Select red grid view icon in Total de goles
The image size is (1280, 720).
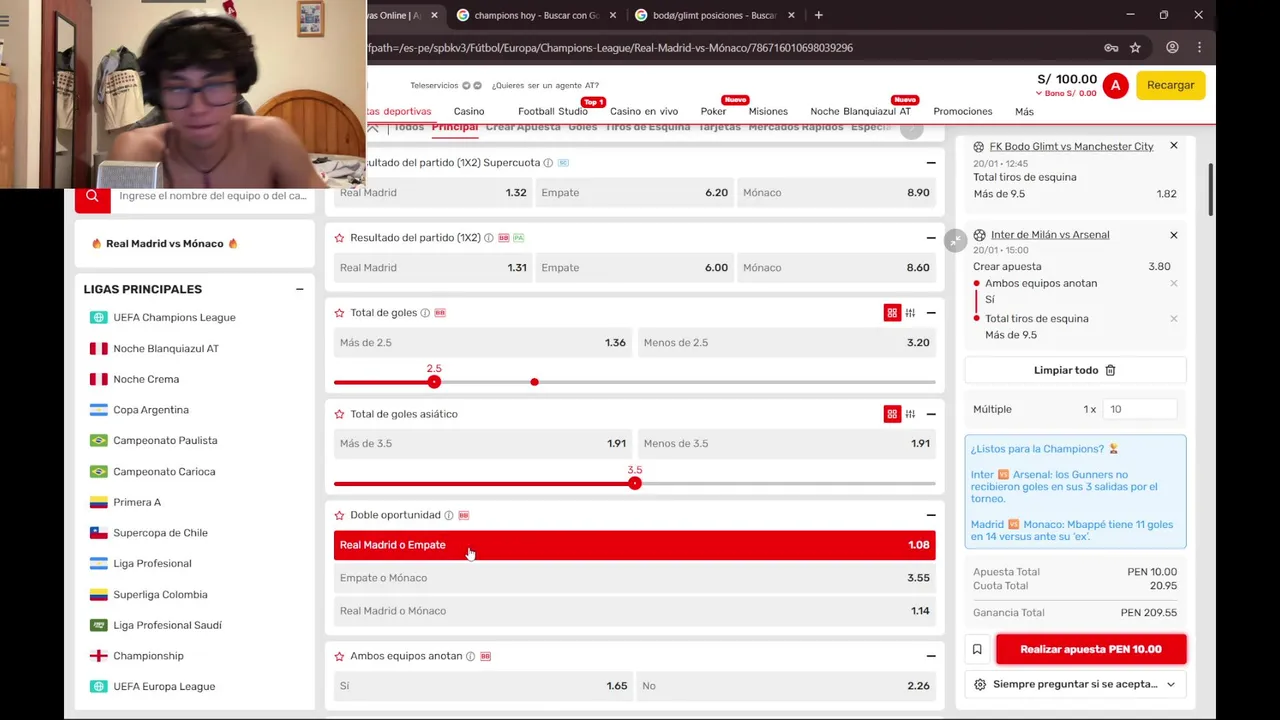coord(892,313)
